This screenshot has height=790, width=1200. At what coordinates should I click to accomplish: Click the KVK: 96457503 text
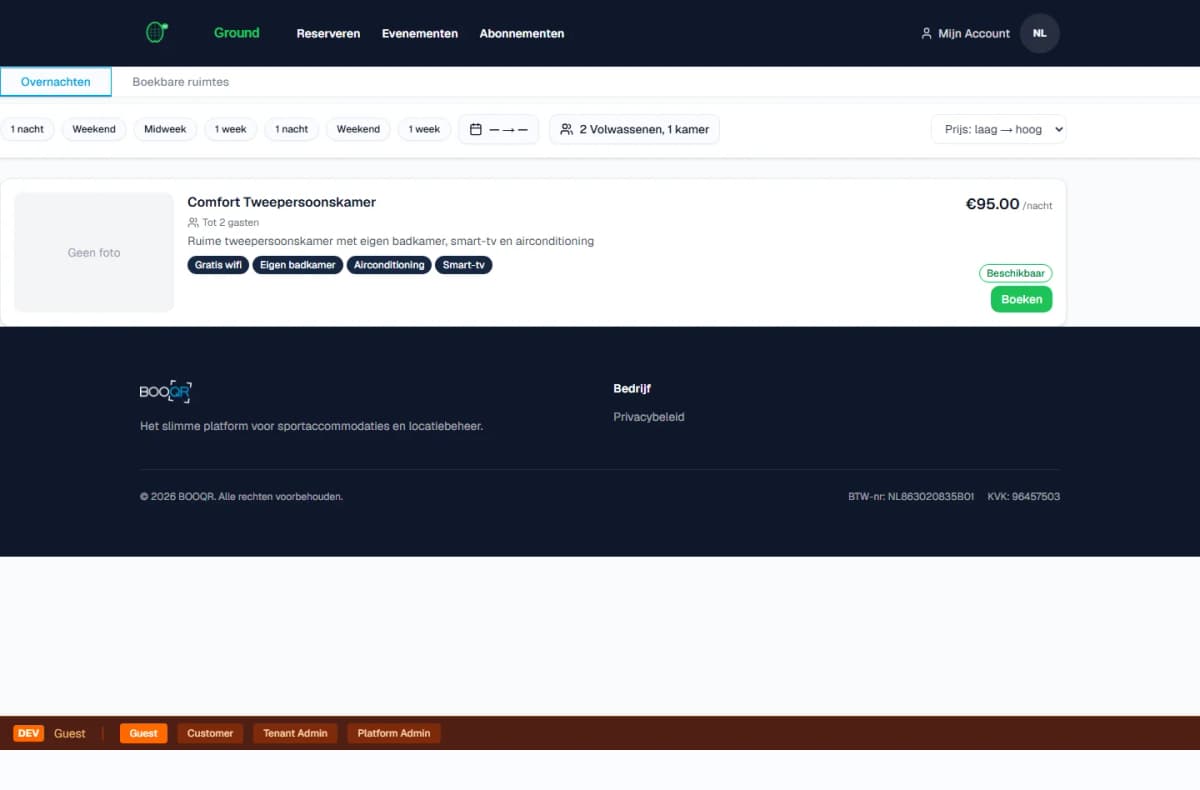pyautogui.click(x=1023, y=496)
